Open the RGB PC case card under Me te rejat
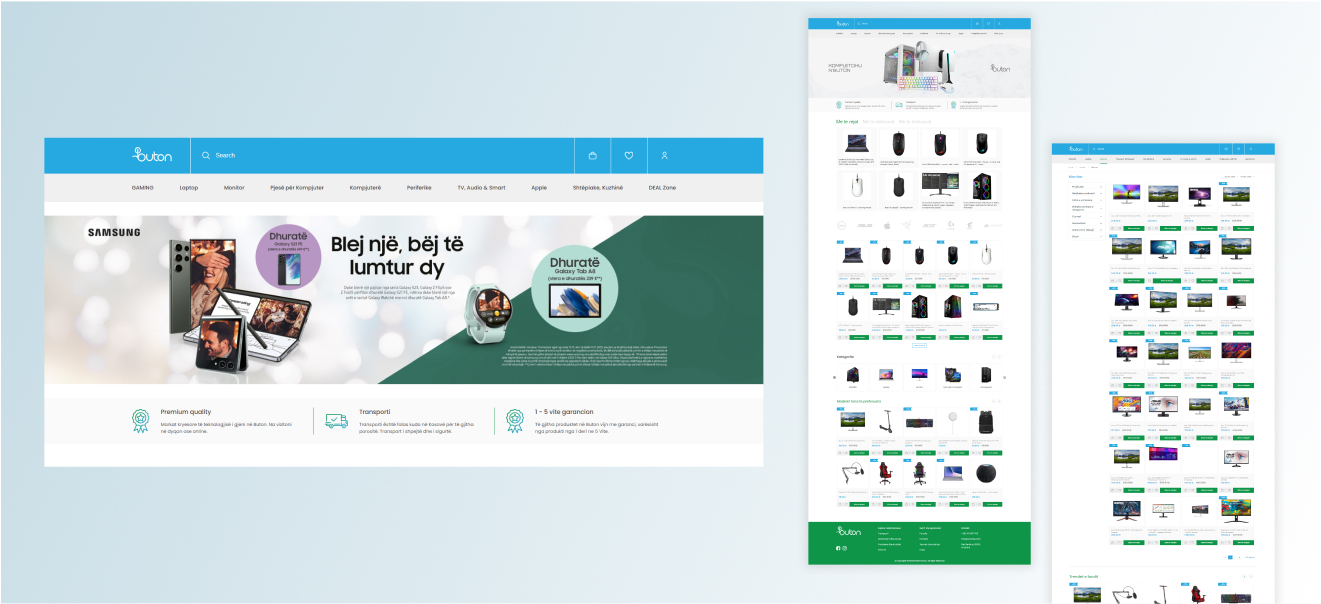The image size is (1321, 604). tap(980, 189)
